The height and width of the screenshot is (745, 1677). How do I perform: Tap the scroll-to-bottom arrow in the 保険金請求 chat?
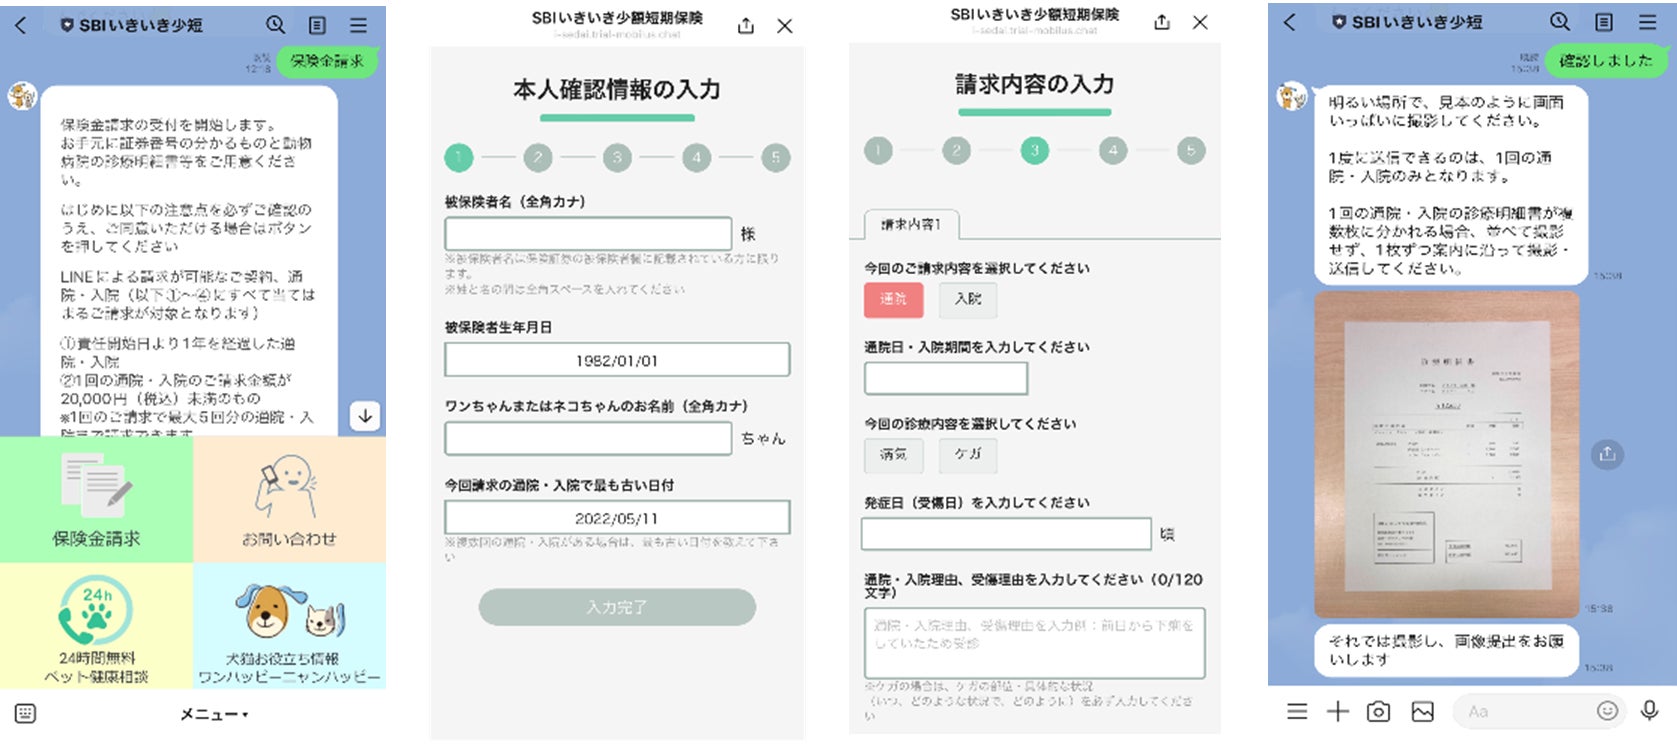[366, 416]
